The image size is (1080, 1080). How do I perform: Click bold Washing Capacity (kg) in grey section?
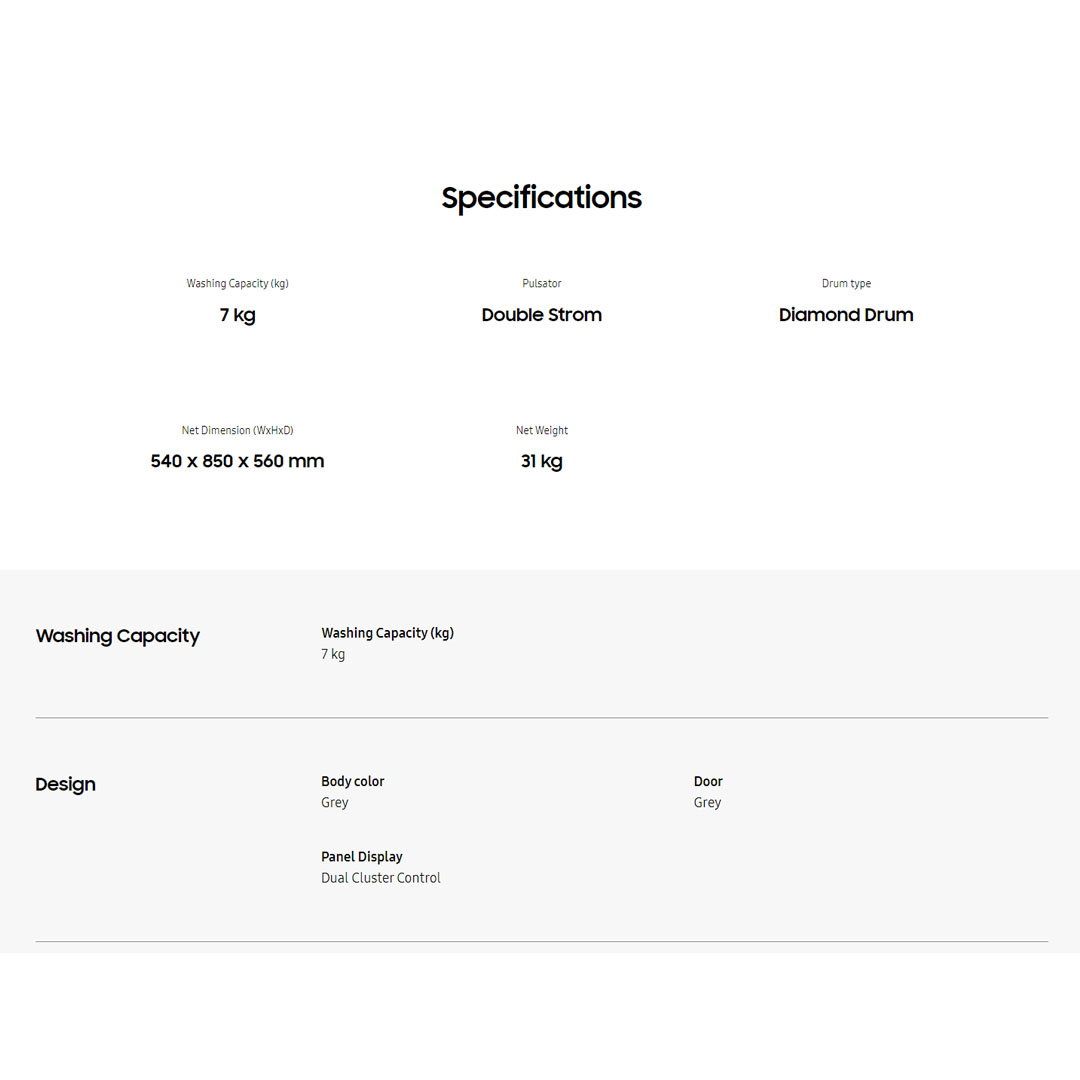[x=387, y=633]
